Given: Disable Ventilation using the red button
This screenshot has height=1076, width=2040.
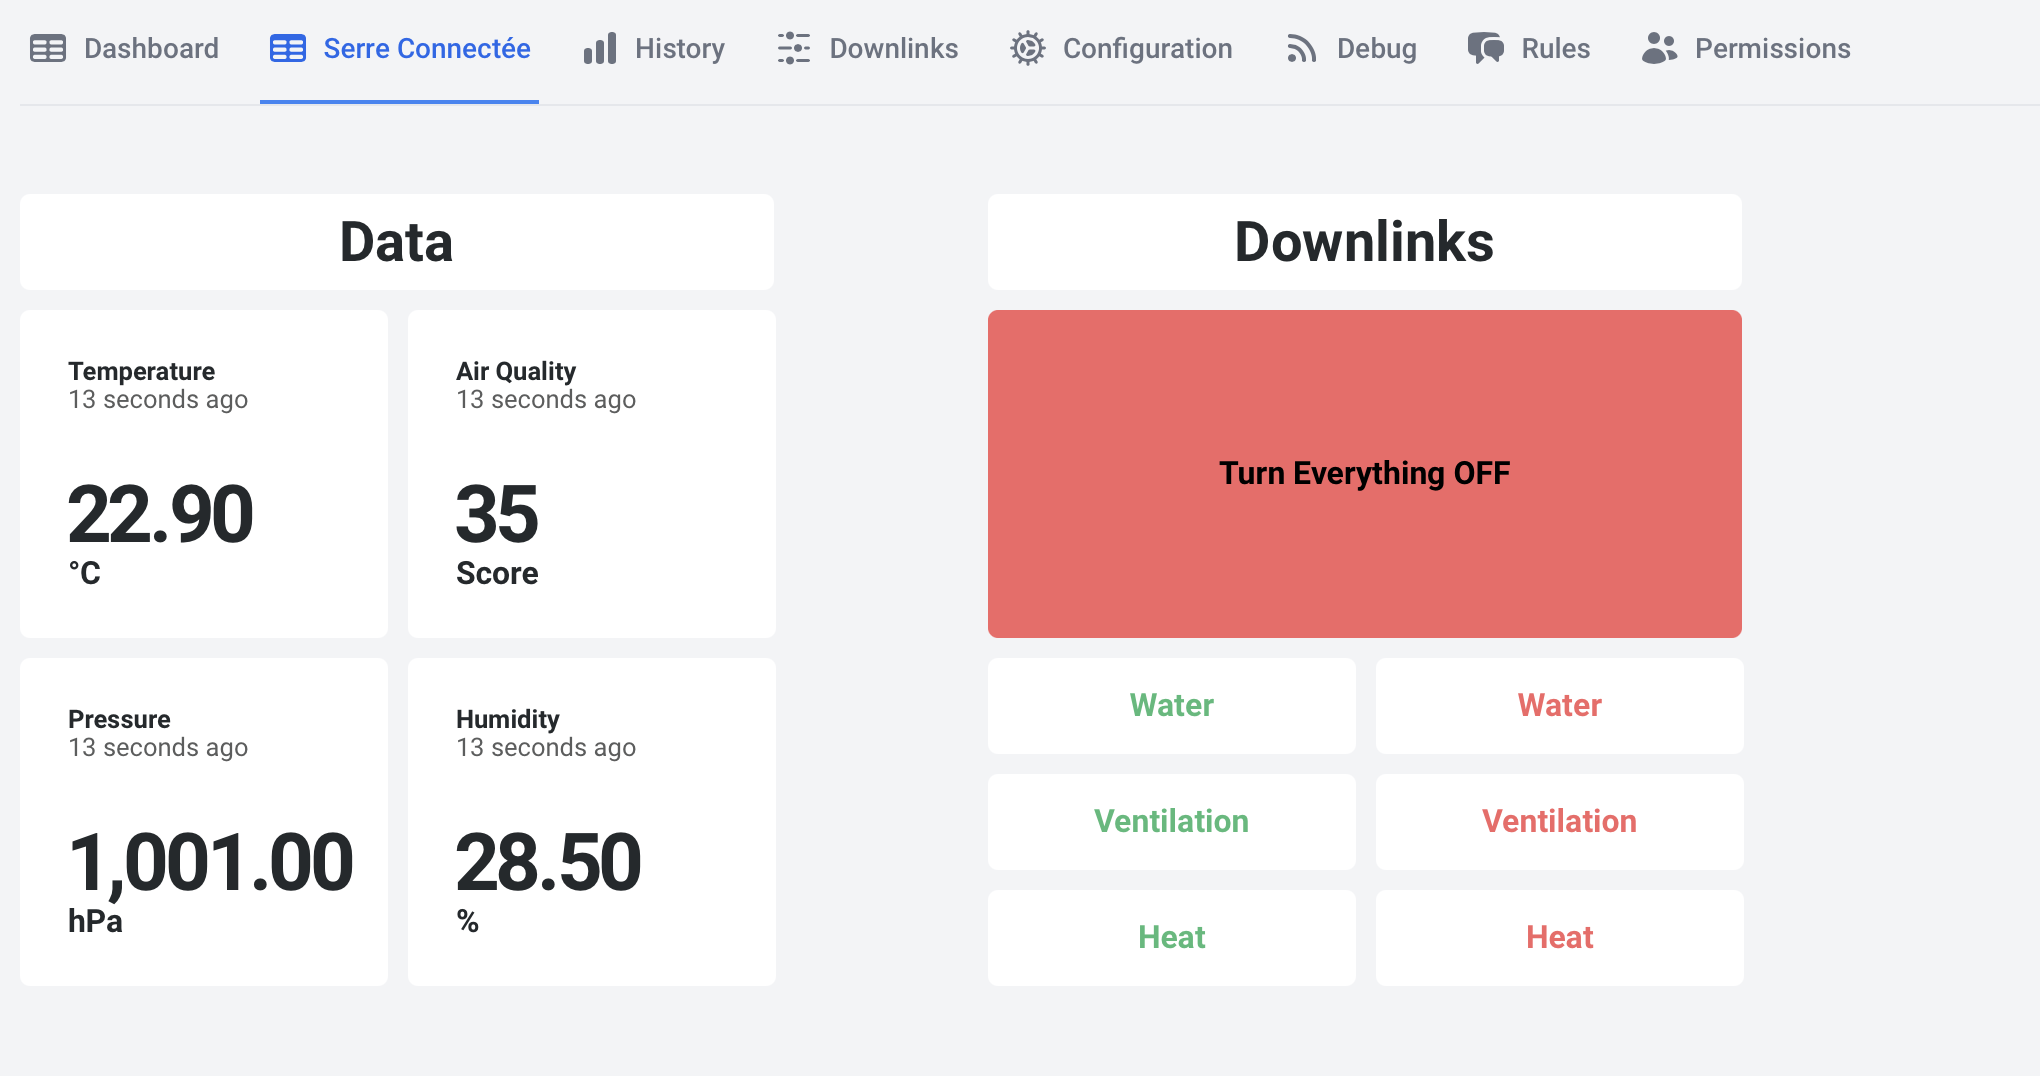Looking at the screenshot, I should tap(1558, 822).
